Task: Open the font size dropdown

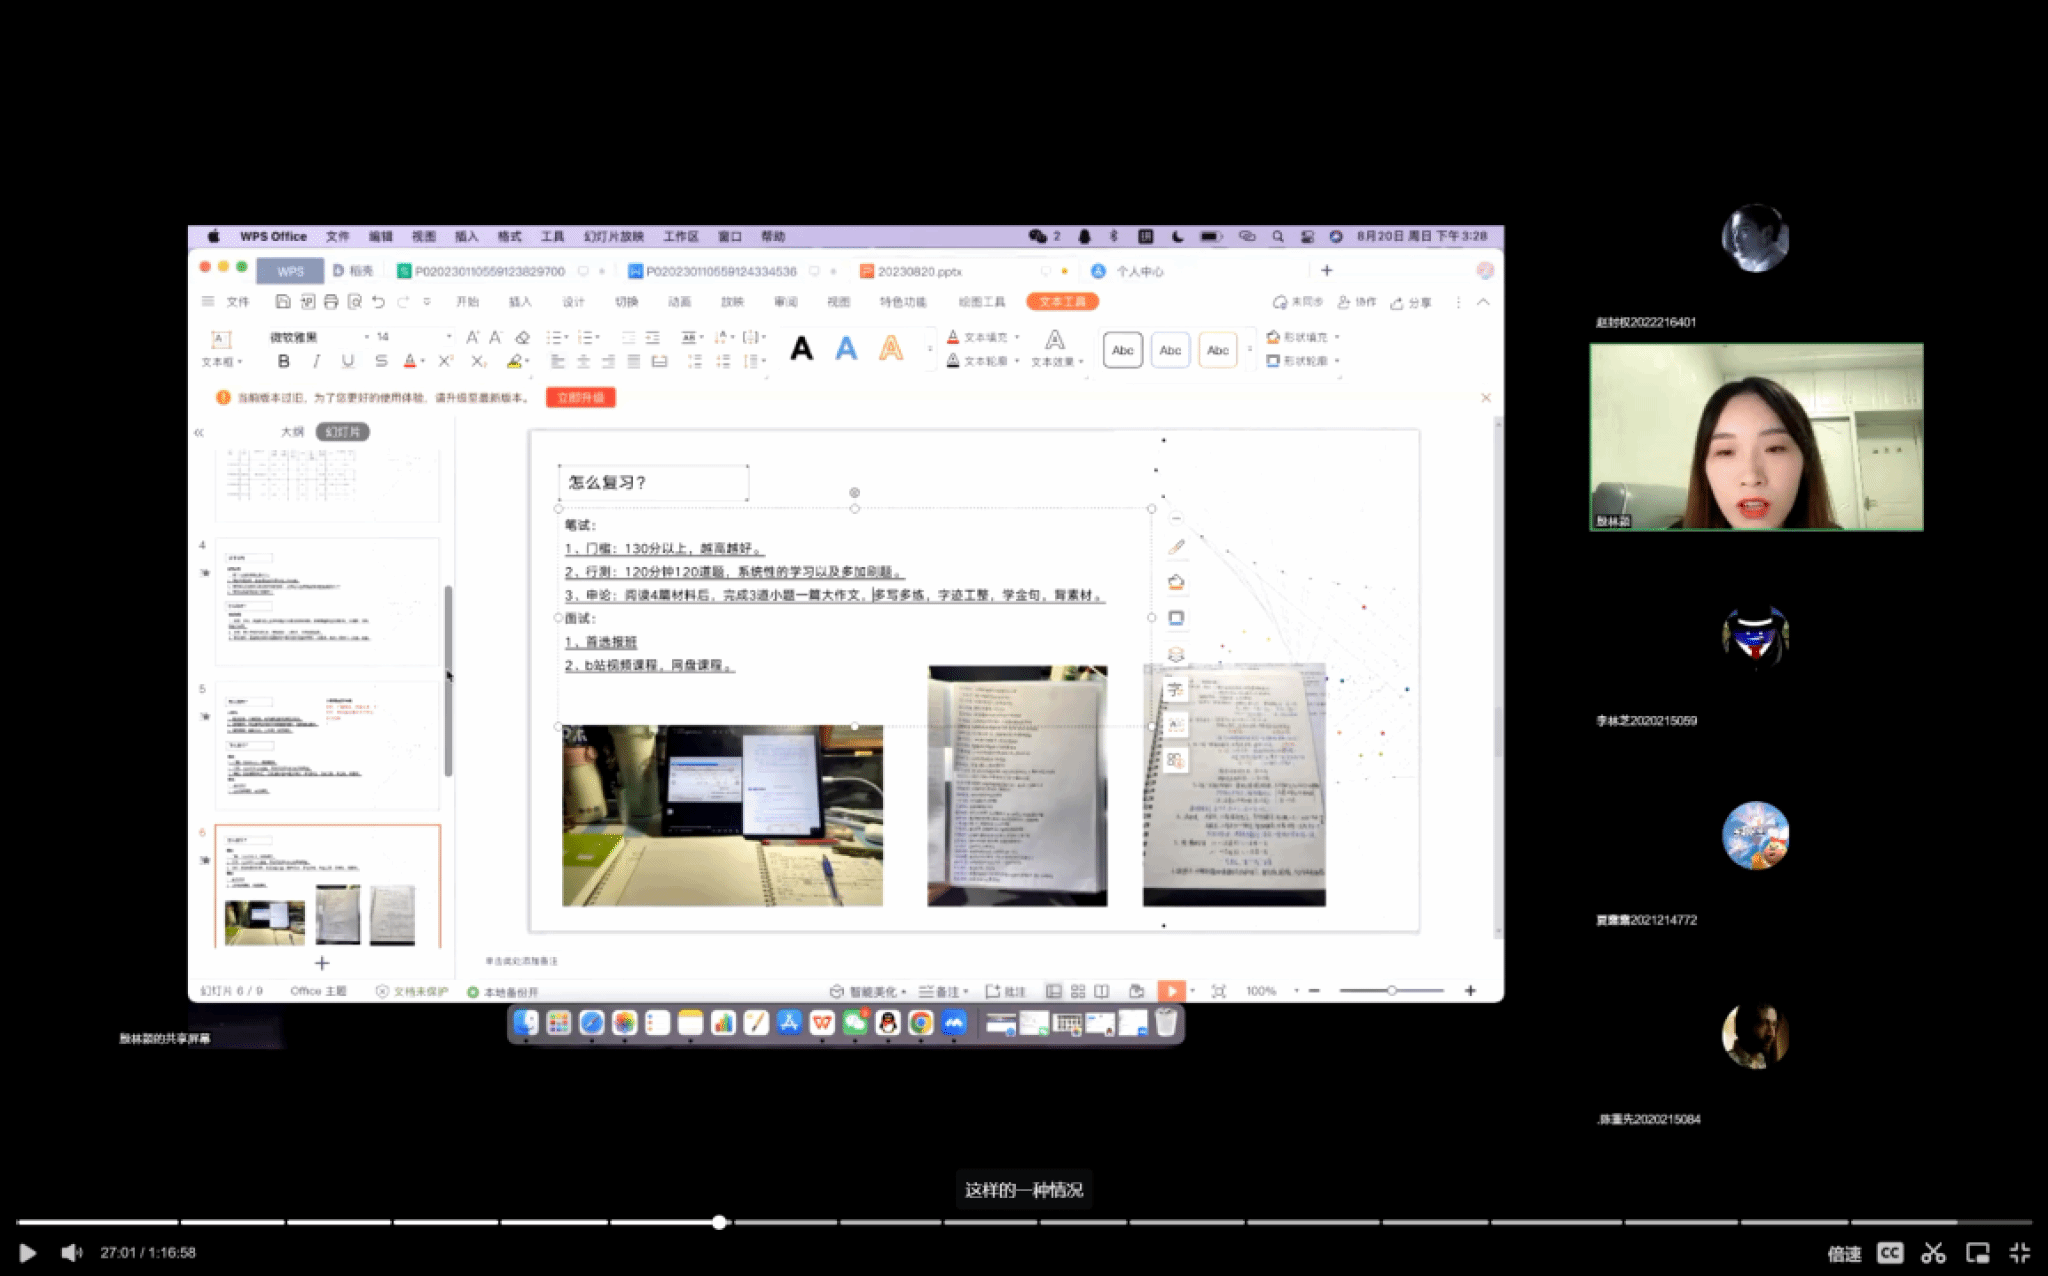Action: coord(448,337)
